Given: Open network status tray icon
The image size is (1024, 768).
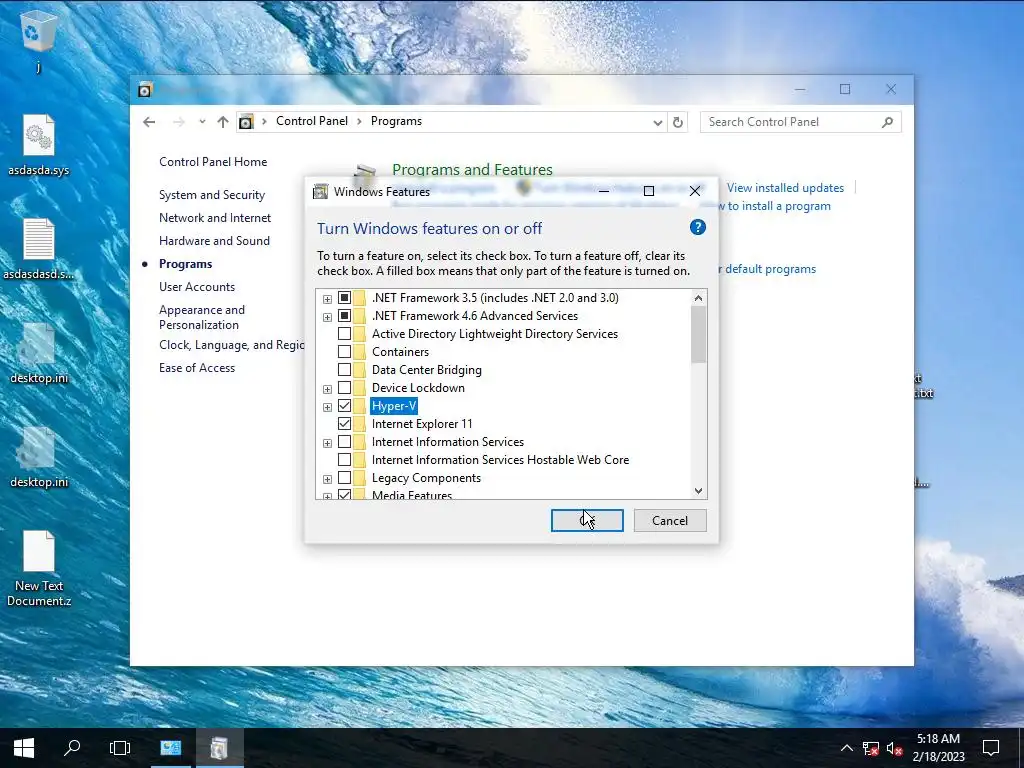Looking at the screenshot, I should [x=871, y=748].
